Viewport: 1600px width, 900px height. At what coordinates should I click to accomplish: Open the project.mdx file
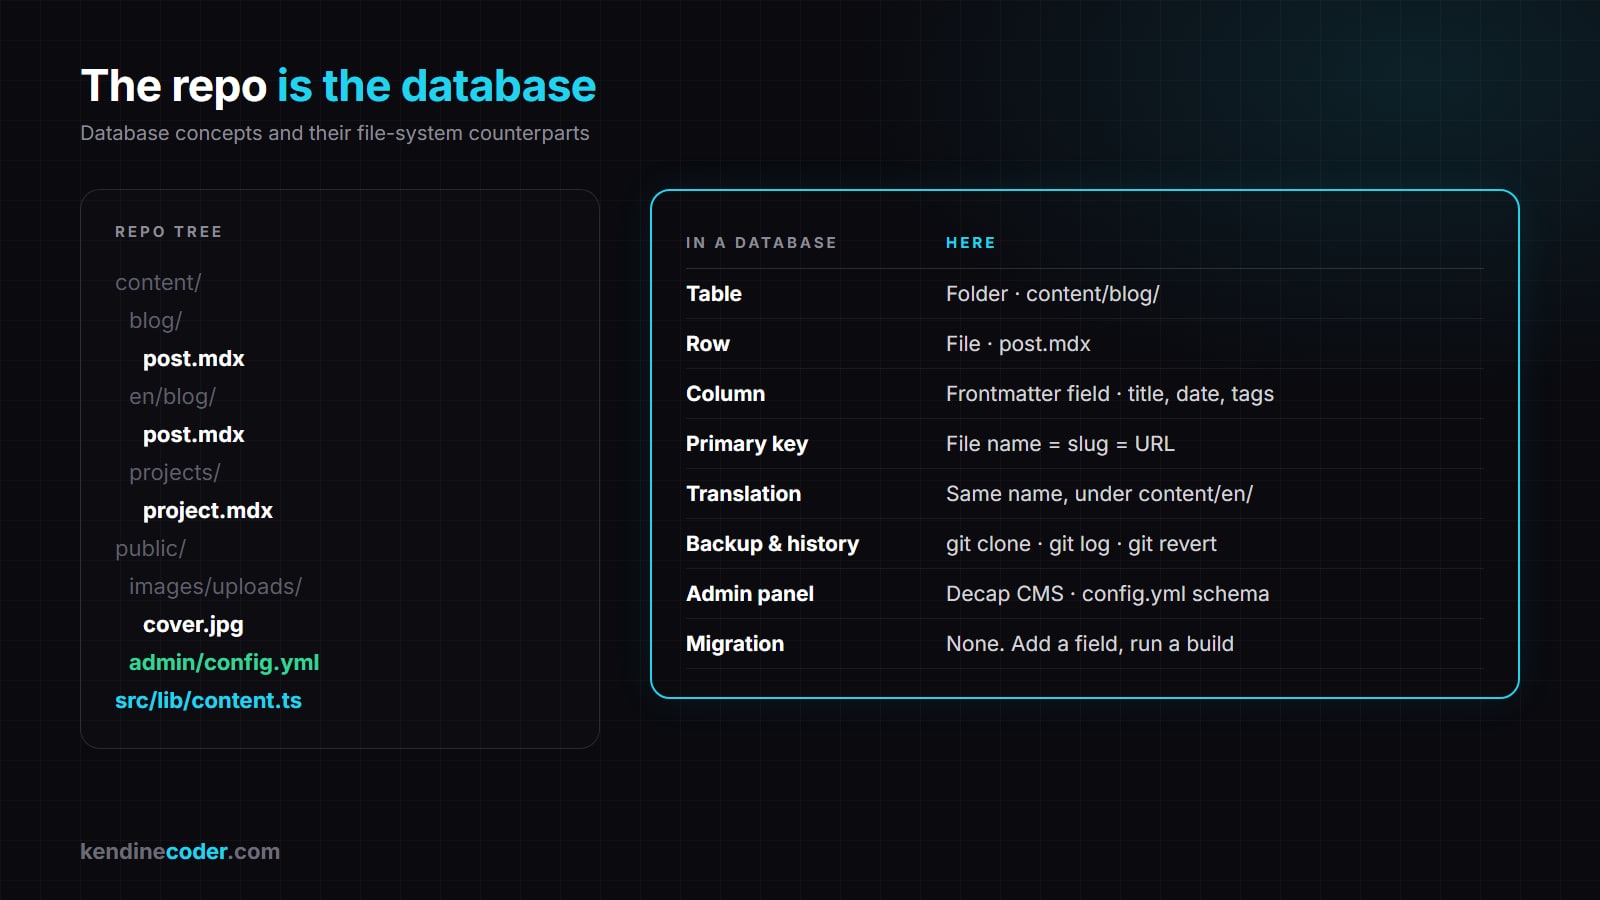click(208, 511)
